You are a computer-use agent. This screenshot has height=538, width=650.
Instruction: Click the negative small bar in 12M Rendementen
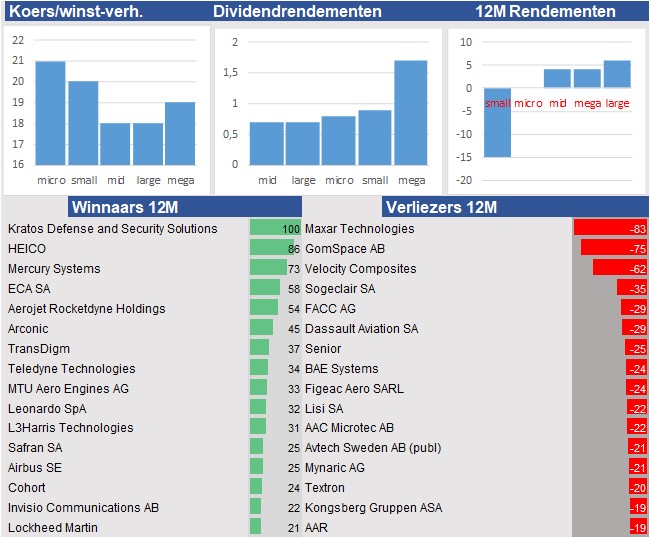pyautogui.click(x=497, y=122)
